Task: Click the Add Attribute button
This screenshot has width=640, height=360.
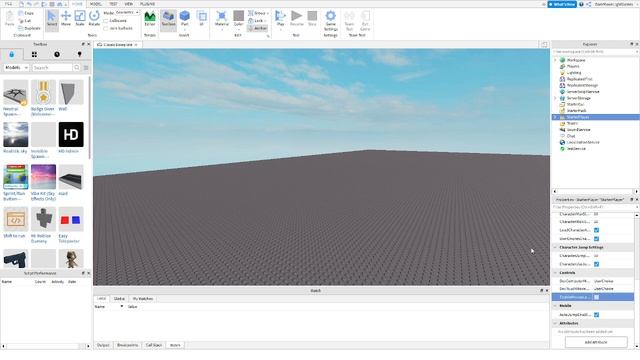Action: (x=596, y=342)
